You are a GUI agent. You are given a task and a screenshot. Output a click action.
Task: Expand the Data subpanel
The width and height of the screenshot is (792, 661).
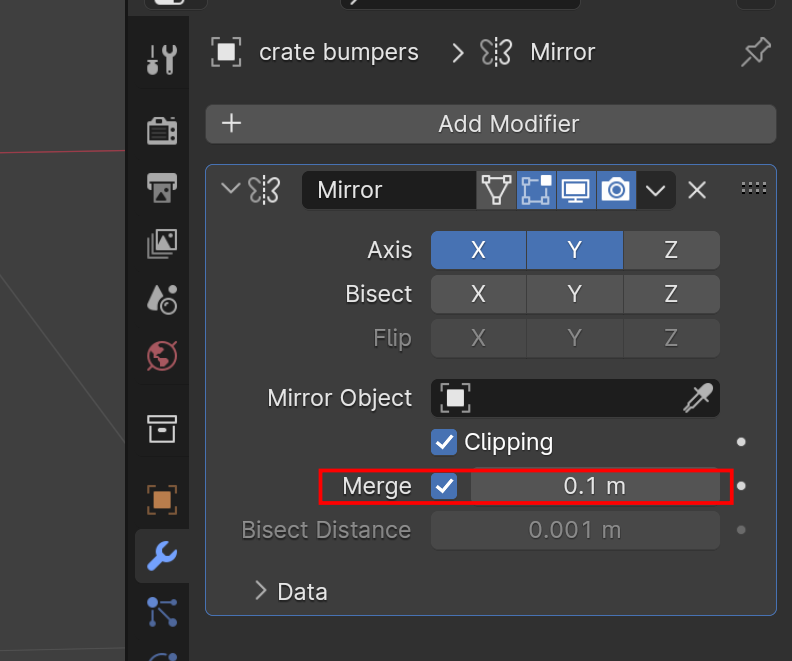pyautogui.click(x=261, y=591)
